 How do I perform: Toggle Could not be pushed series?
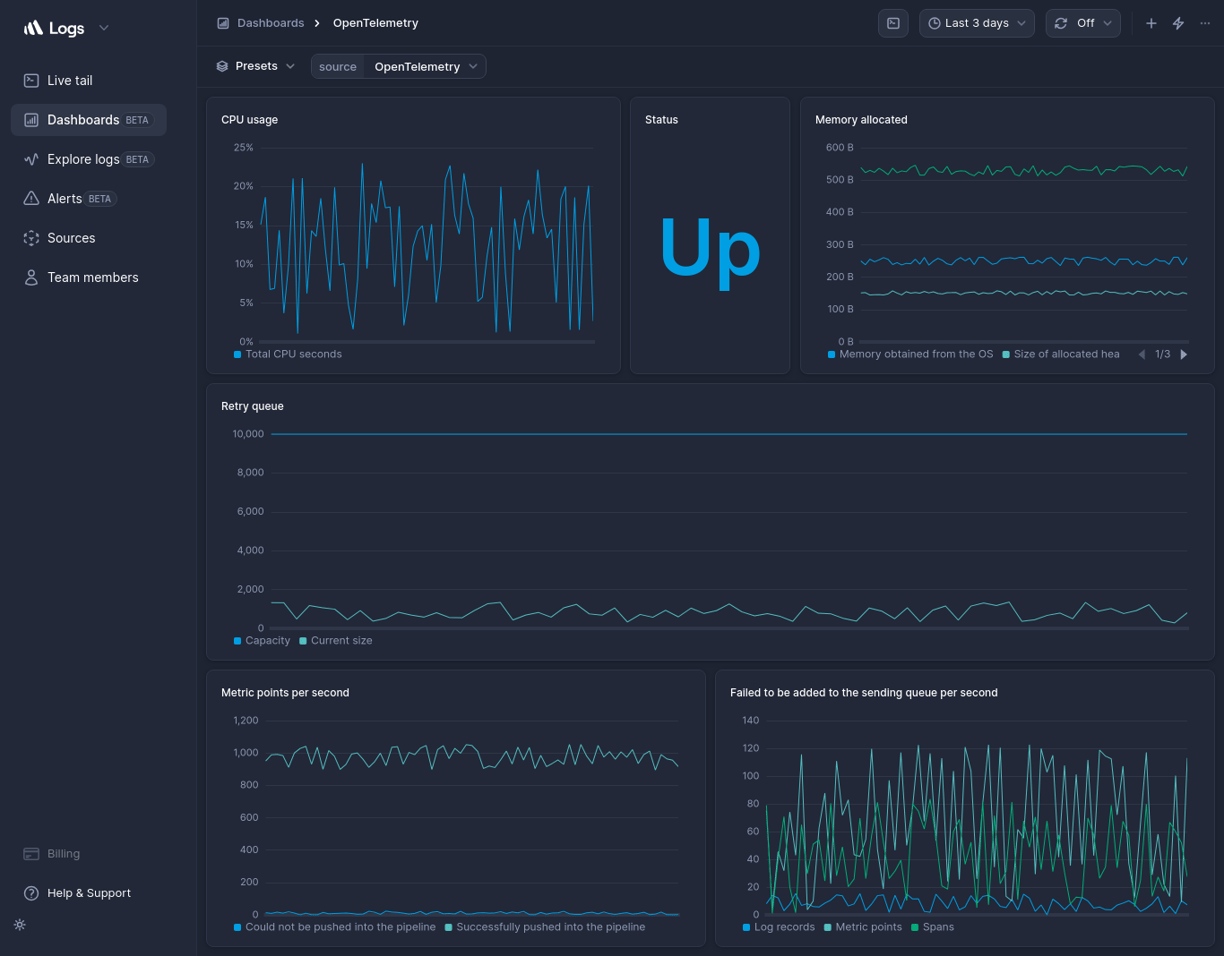[335, 927]
